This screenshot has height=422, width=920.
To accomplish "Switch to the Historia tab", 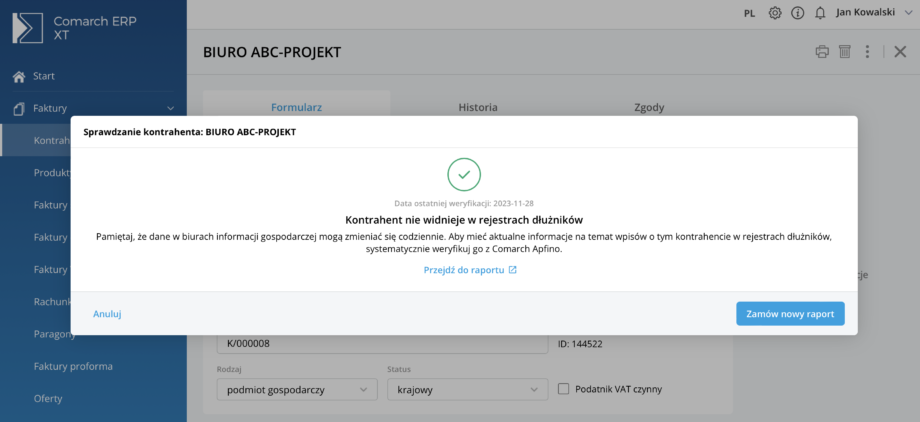I will point(477,107).
